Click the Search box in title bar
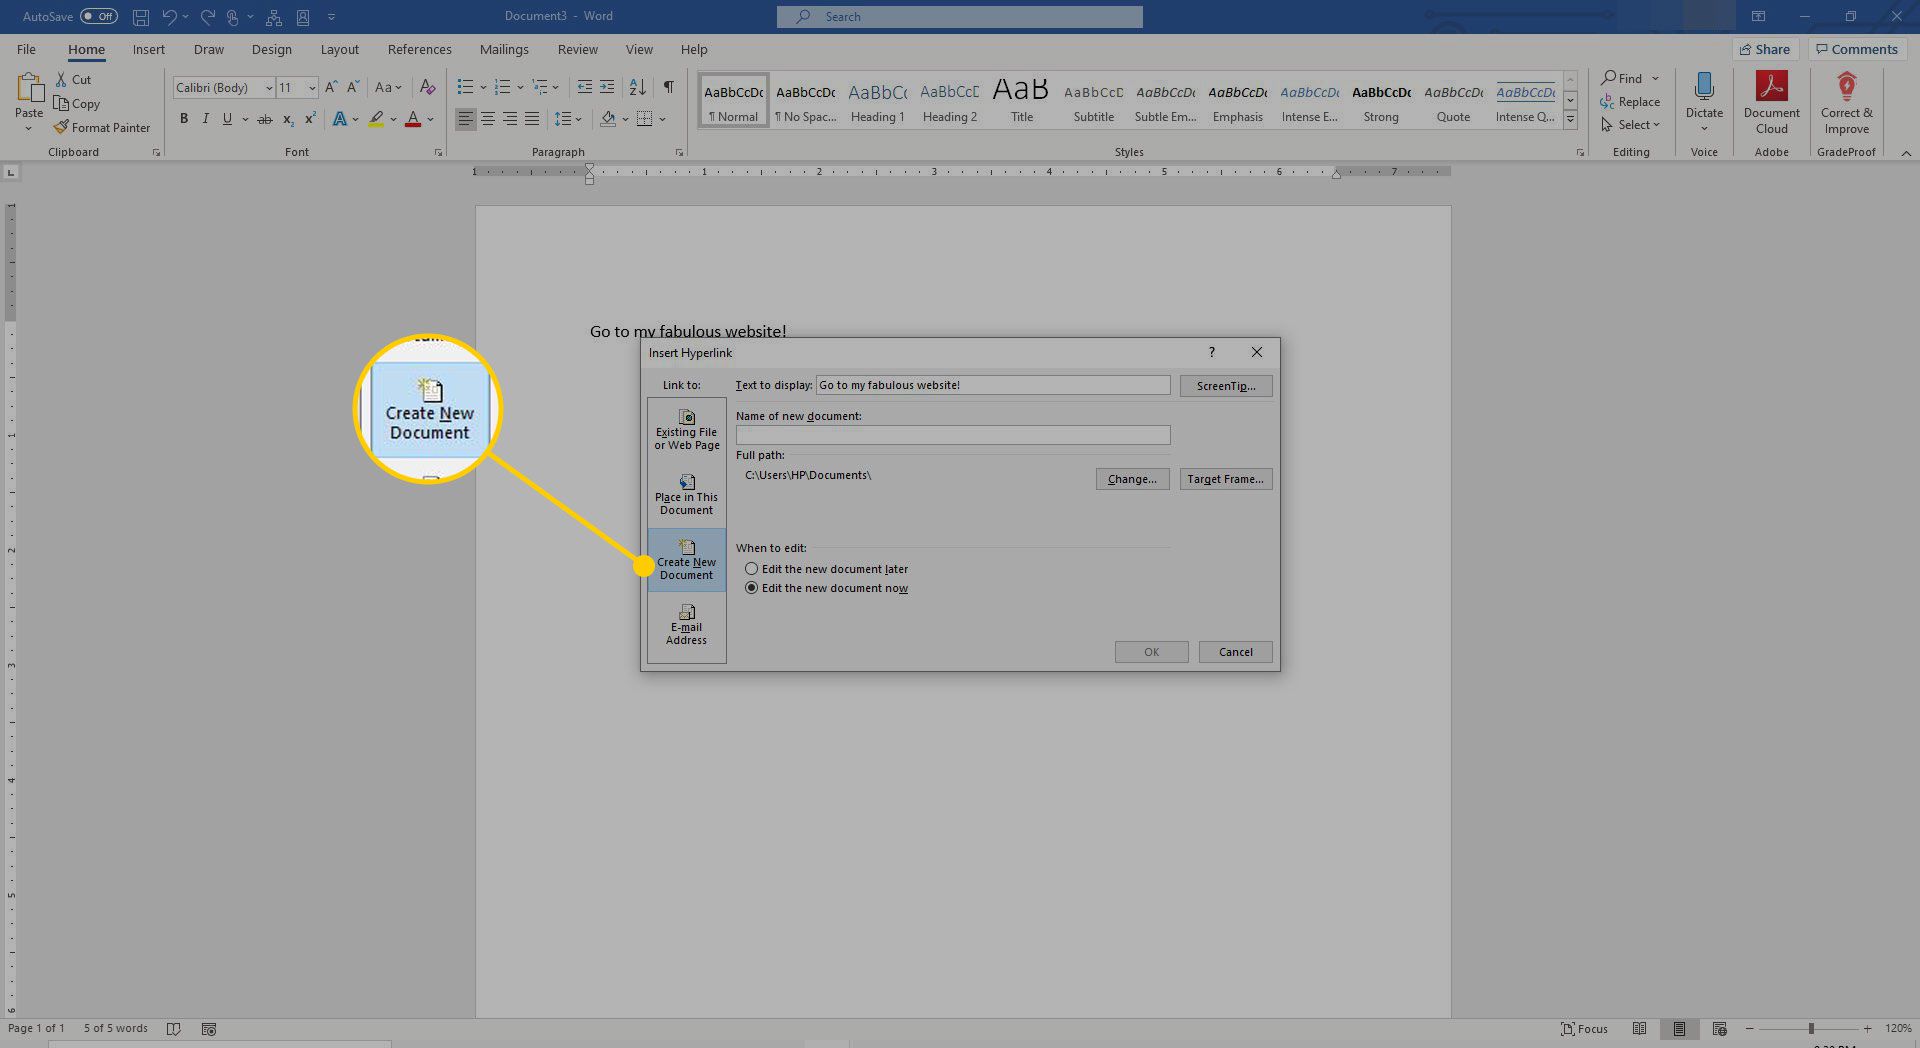 pos(960,17)
